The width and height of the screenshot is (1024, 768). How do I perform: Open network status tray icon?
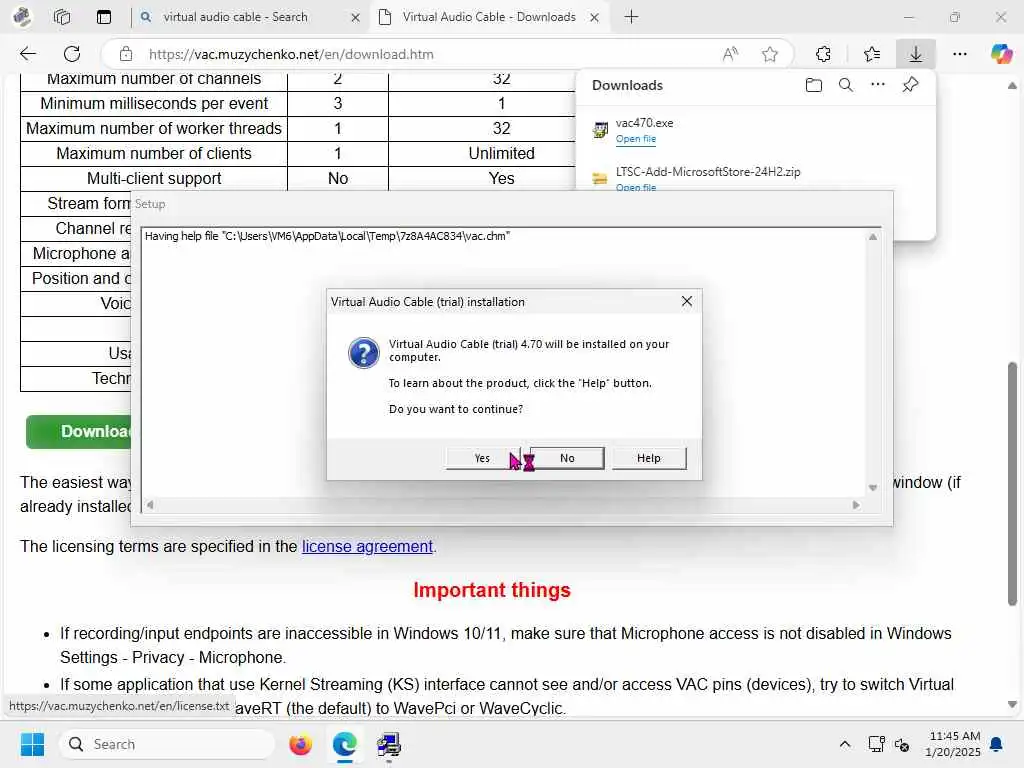pyautogui.click(x=876, y=744)
